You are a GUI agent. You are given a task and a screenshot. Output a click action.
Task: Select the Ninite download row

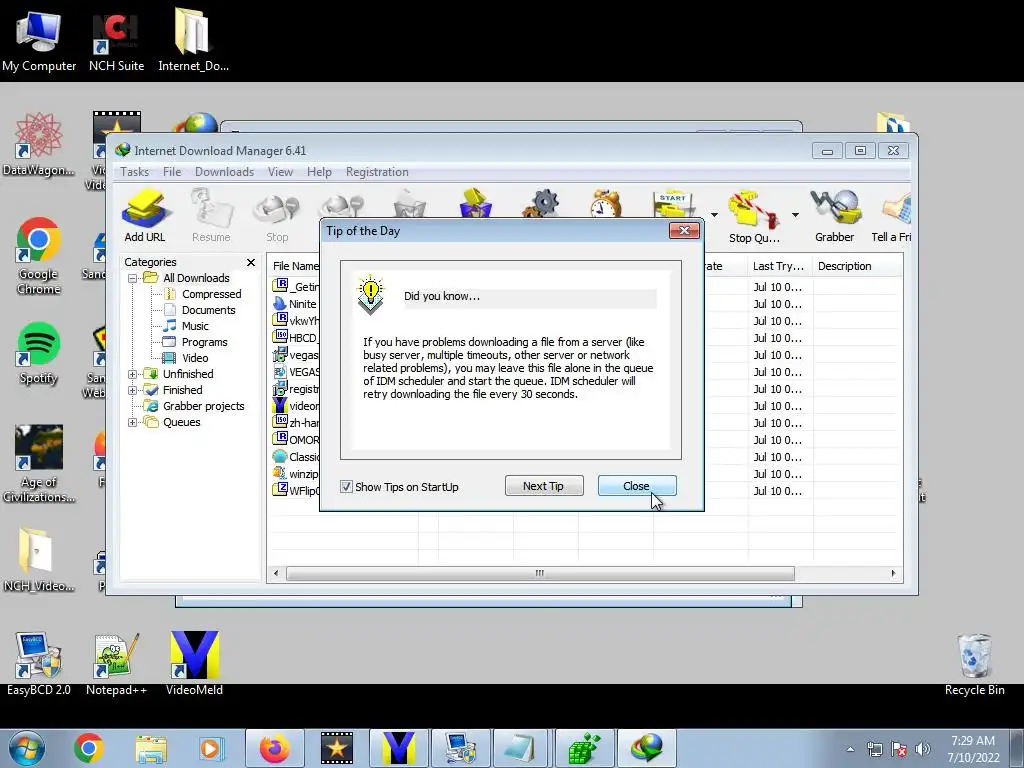pyautogui.click(x=295, y=304)
